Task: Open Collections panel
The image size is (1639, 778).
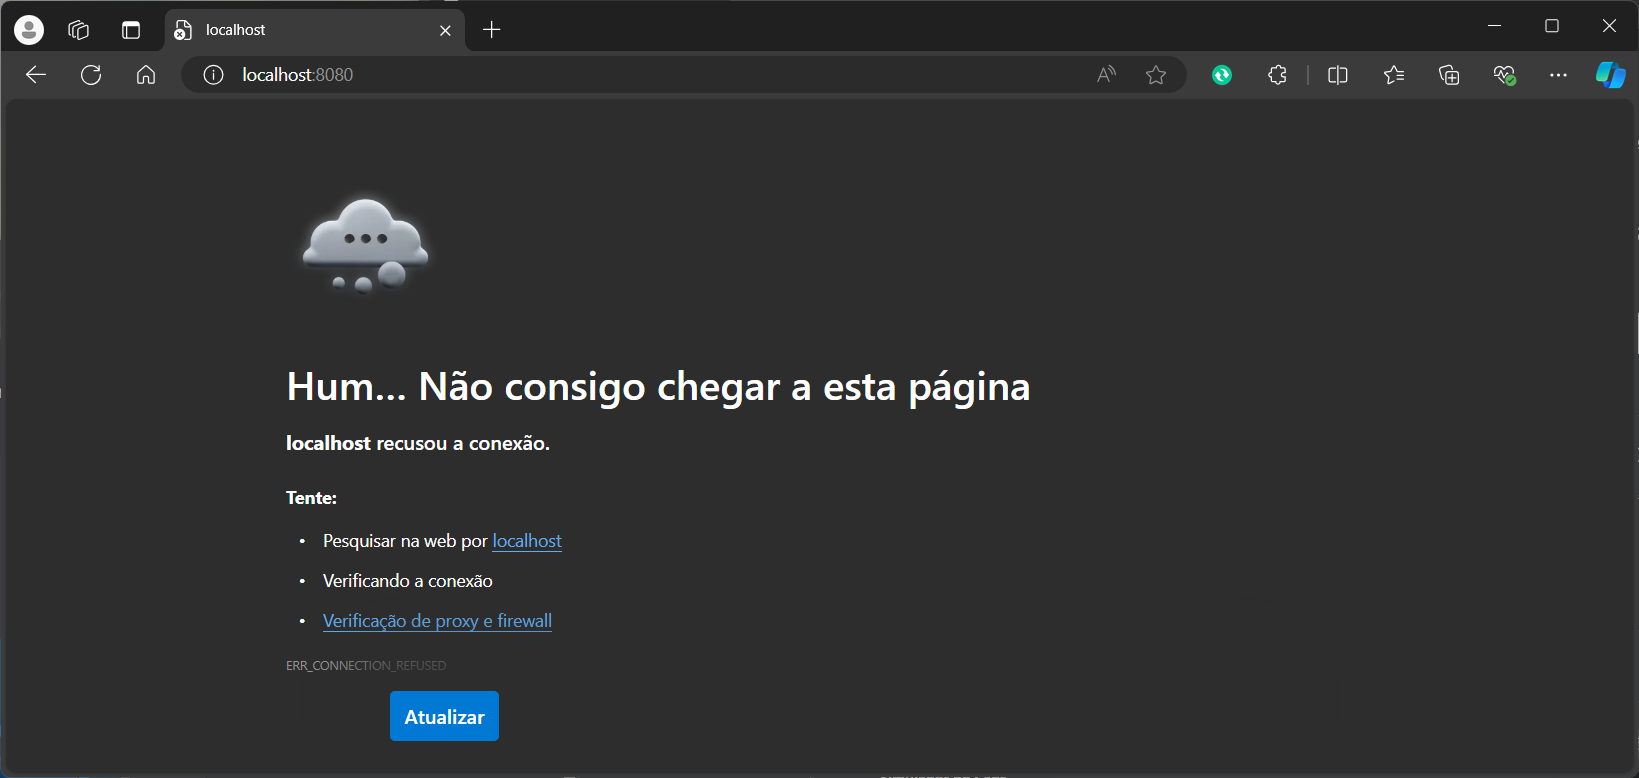Action: coord(1449,75)
